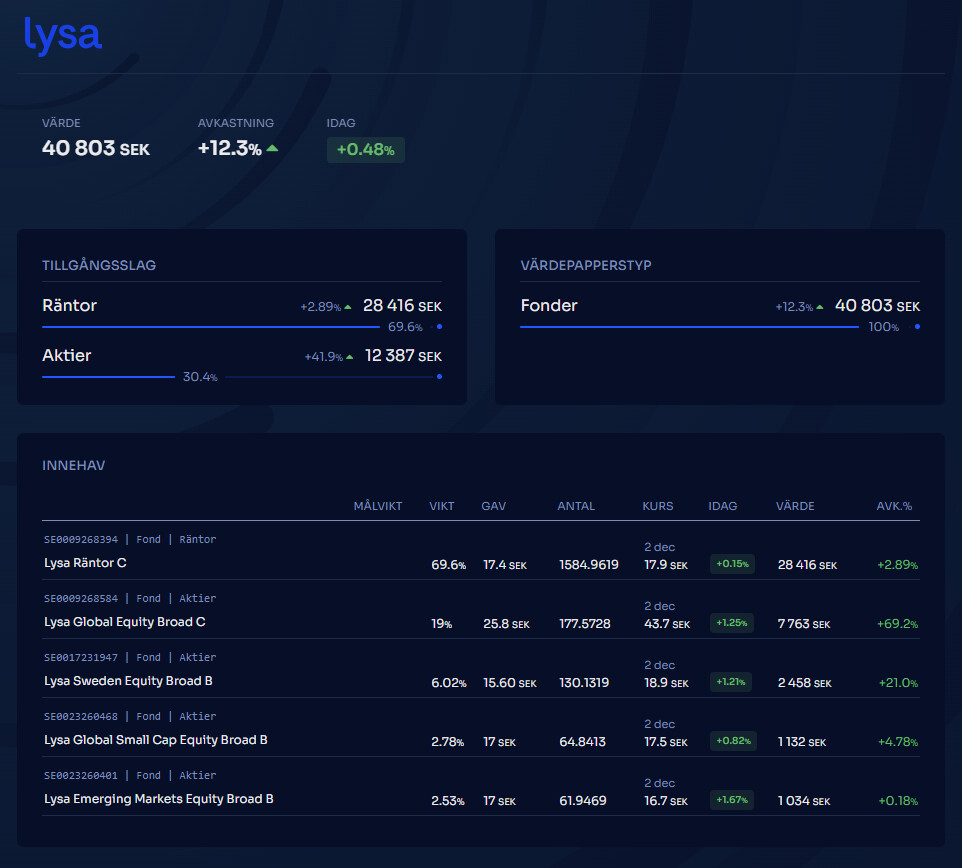Click the green arrow in Fonder row
This screenshot has width=962, height=868.
point(820,307)
